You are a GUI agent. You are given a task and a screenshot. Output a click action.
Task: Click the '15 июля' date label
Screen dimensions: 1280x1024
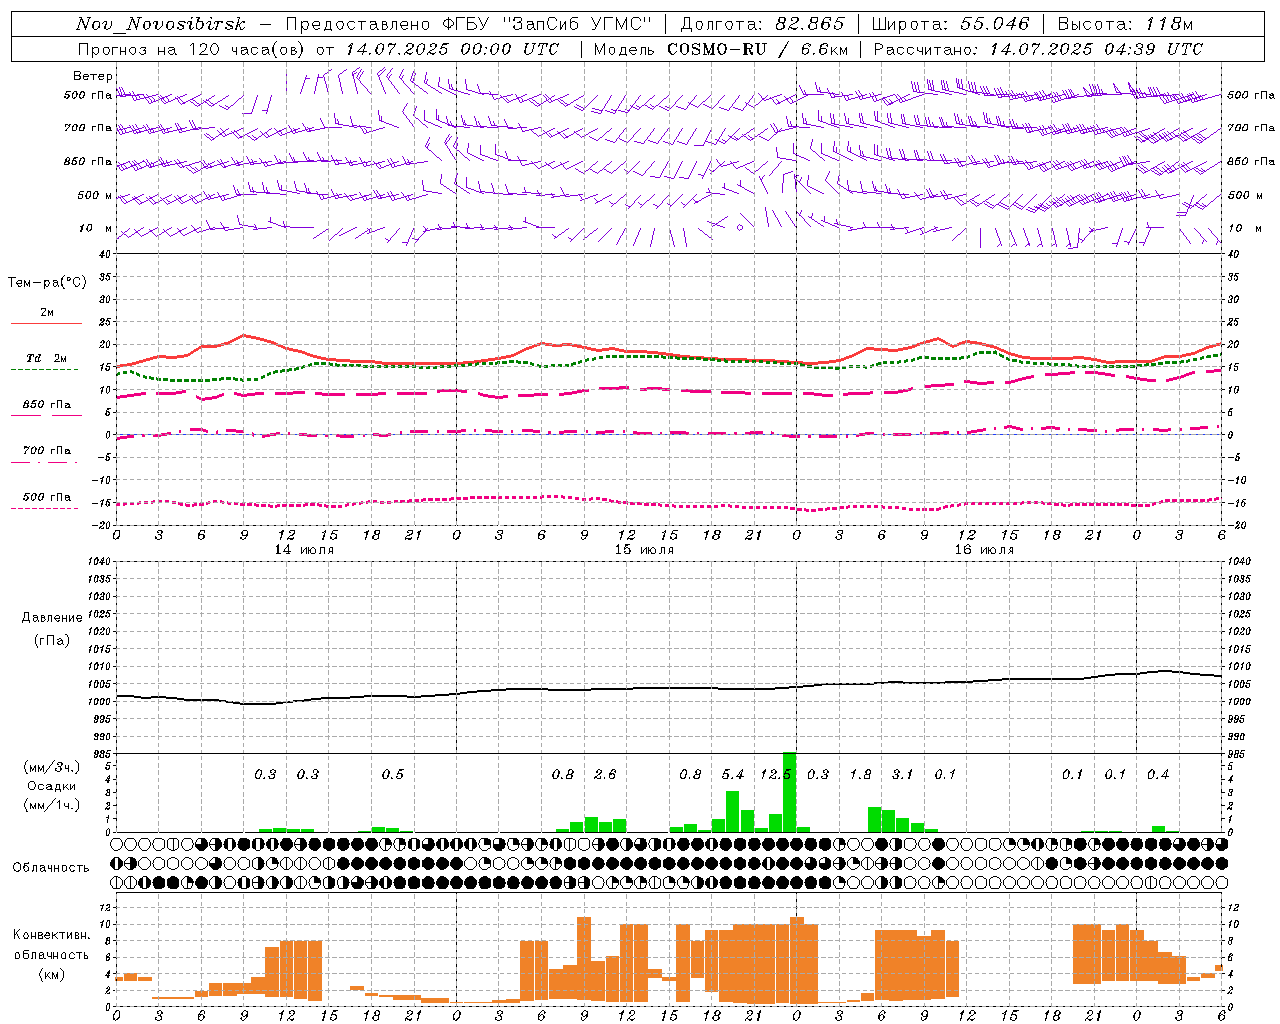pyautogui.click(x=644, y=549)
